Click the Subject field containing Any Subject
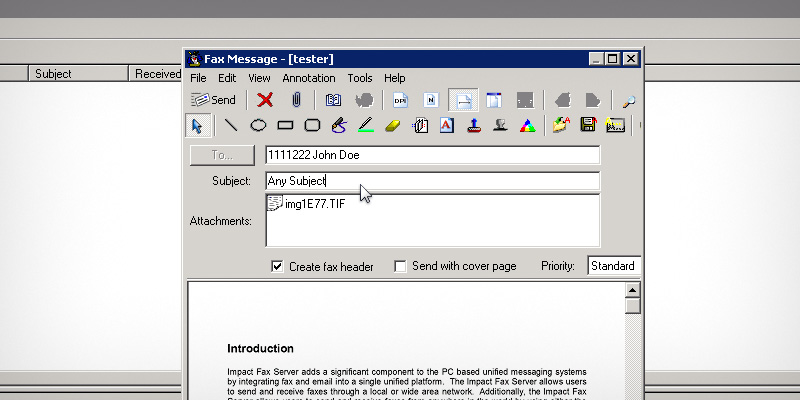The height and width of the screenshot is (400, 800). 432,181
